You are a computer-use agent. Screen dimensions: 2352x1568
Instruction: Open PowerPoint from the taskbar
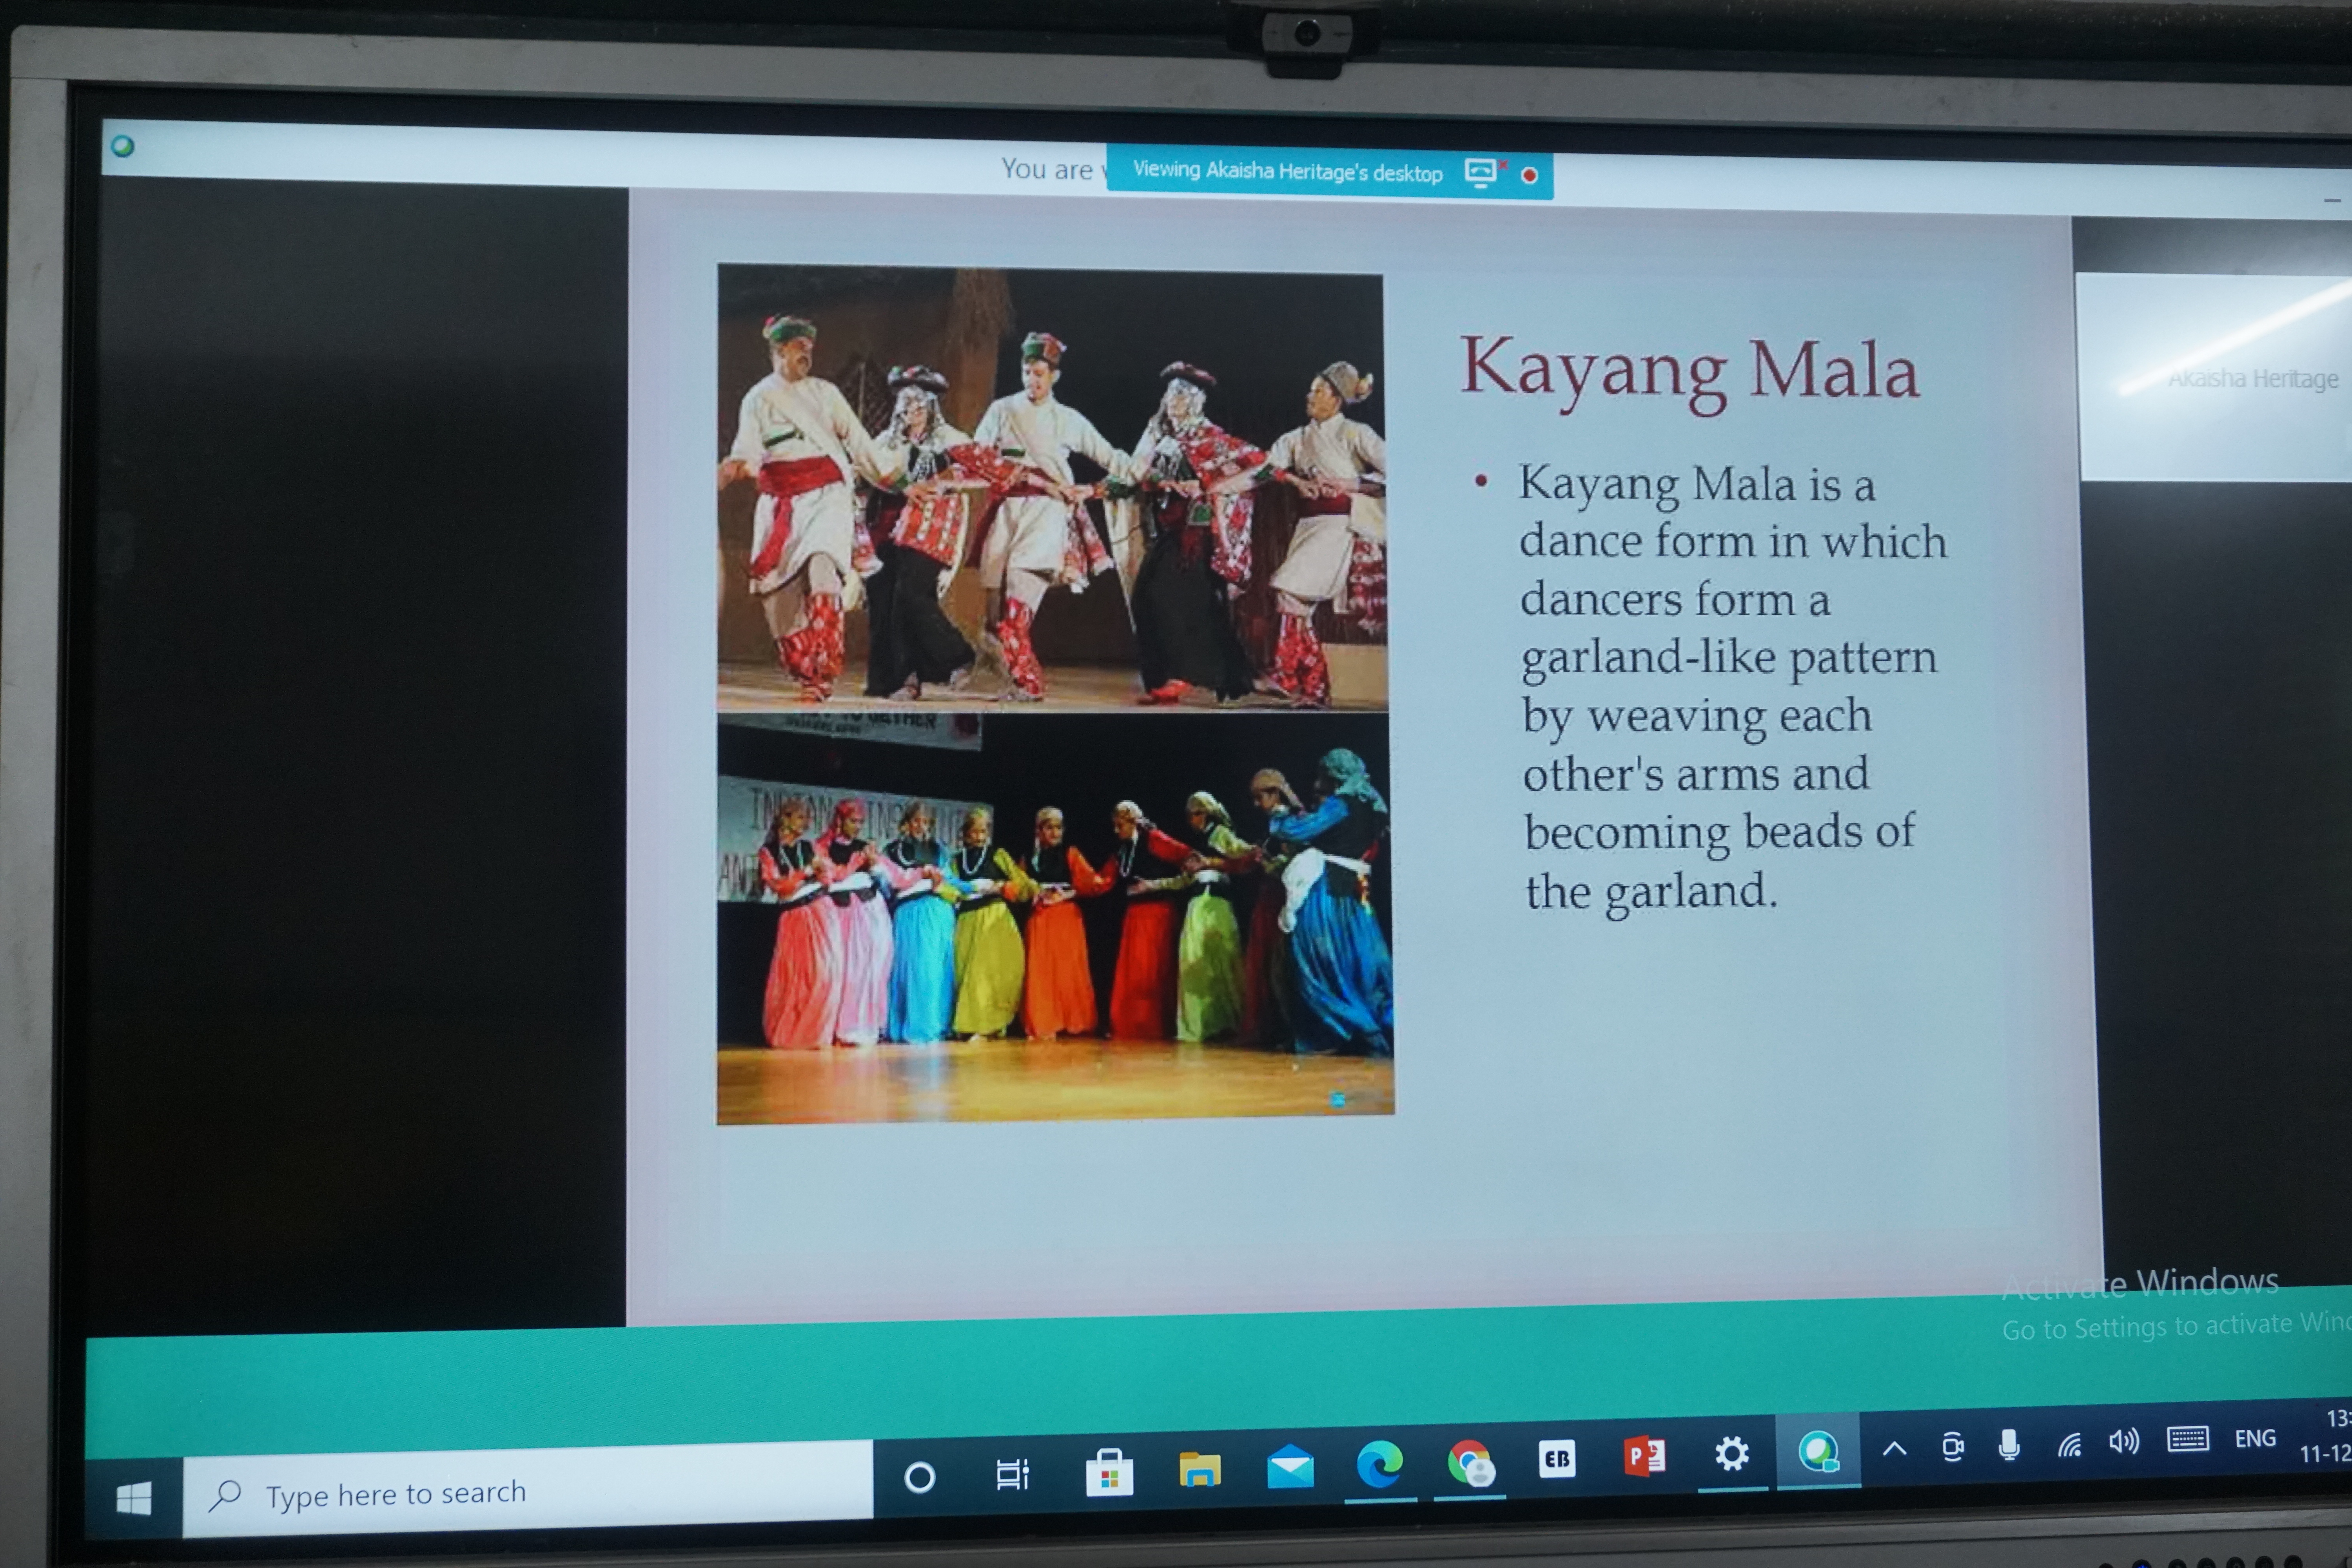[1644, 1456]
